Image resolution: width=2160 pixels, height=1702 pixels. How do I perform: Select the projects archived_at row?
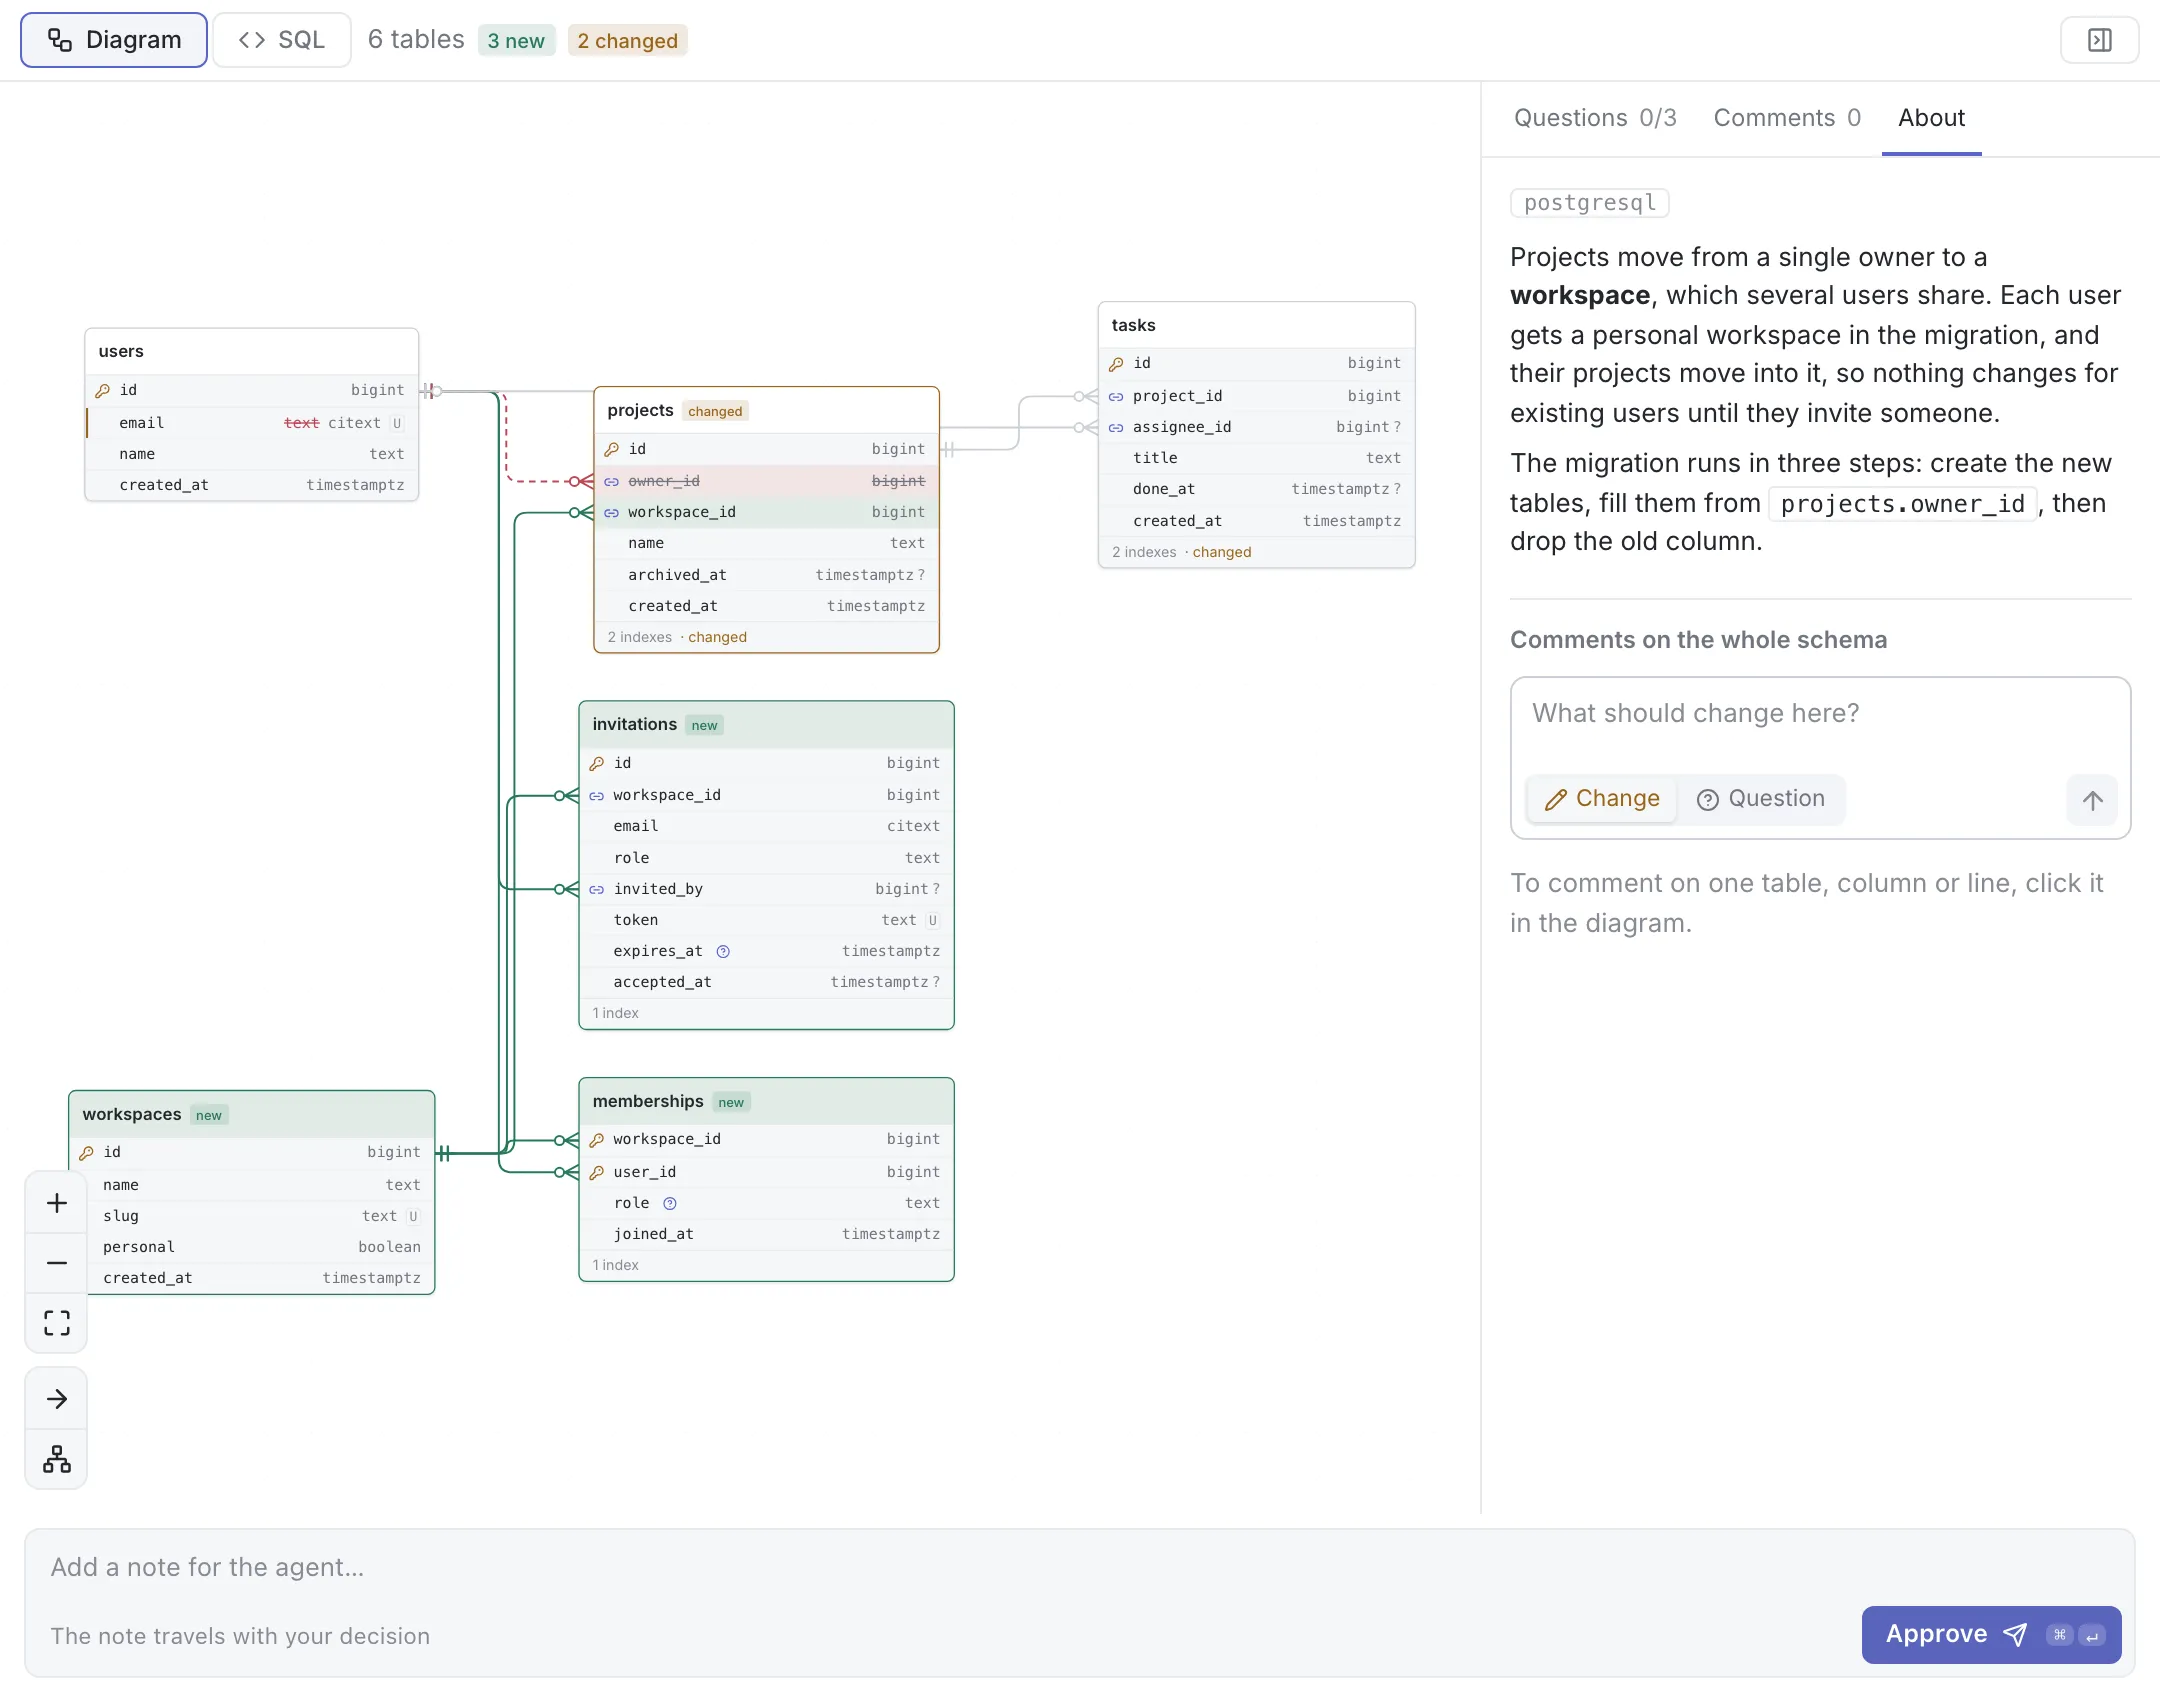767,575
